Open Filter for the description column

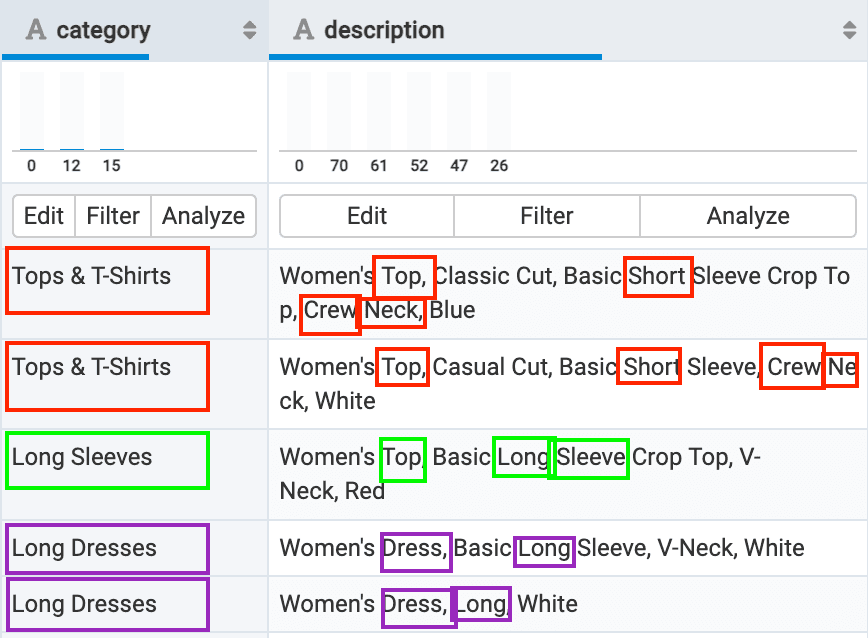coord(547,216)
